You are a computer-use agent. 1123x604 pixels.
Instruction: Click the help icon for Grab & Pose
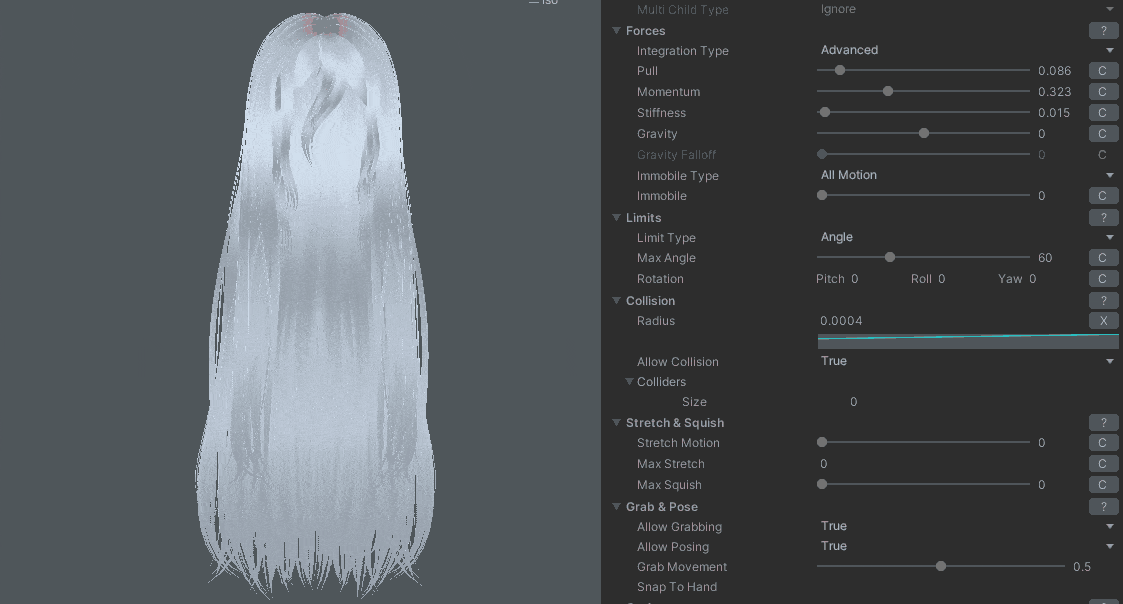tap(1103, 507)
